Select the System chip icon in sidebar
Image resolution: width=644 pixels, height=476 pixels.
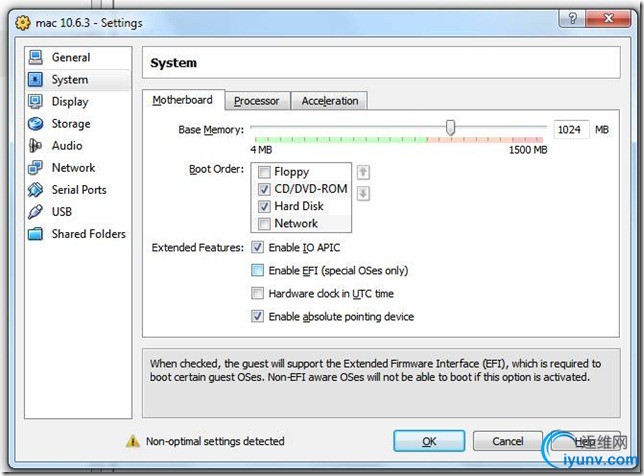(35, 79)
